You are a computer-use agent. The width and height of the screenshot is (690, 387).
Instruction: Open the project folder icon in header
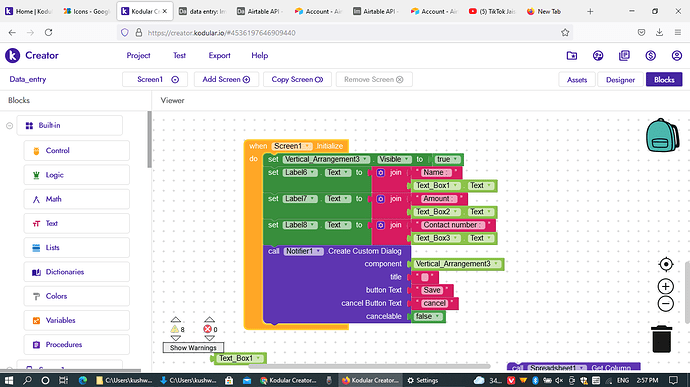pyautogui.click(x=572, y=55)
